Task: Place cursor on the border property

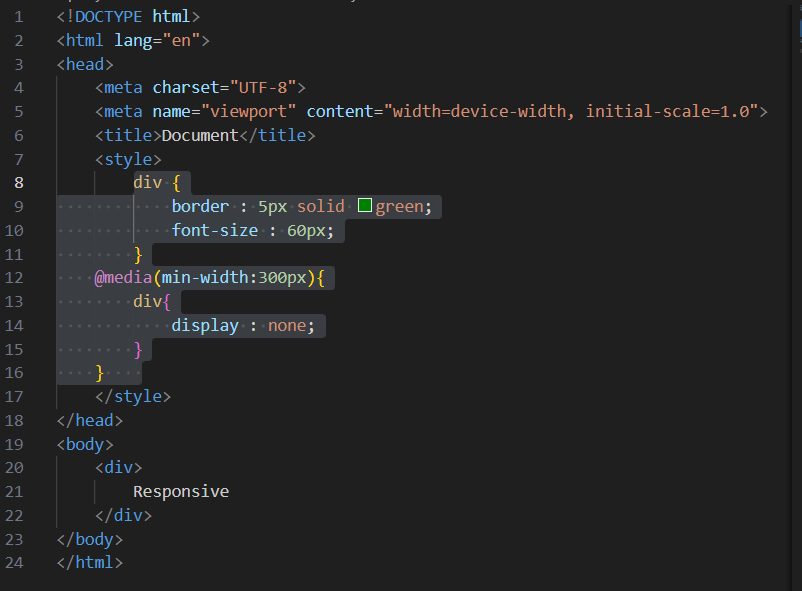Action: point(199,206)
